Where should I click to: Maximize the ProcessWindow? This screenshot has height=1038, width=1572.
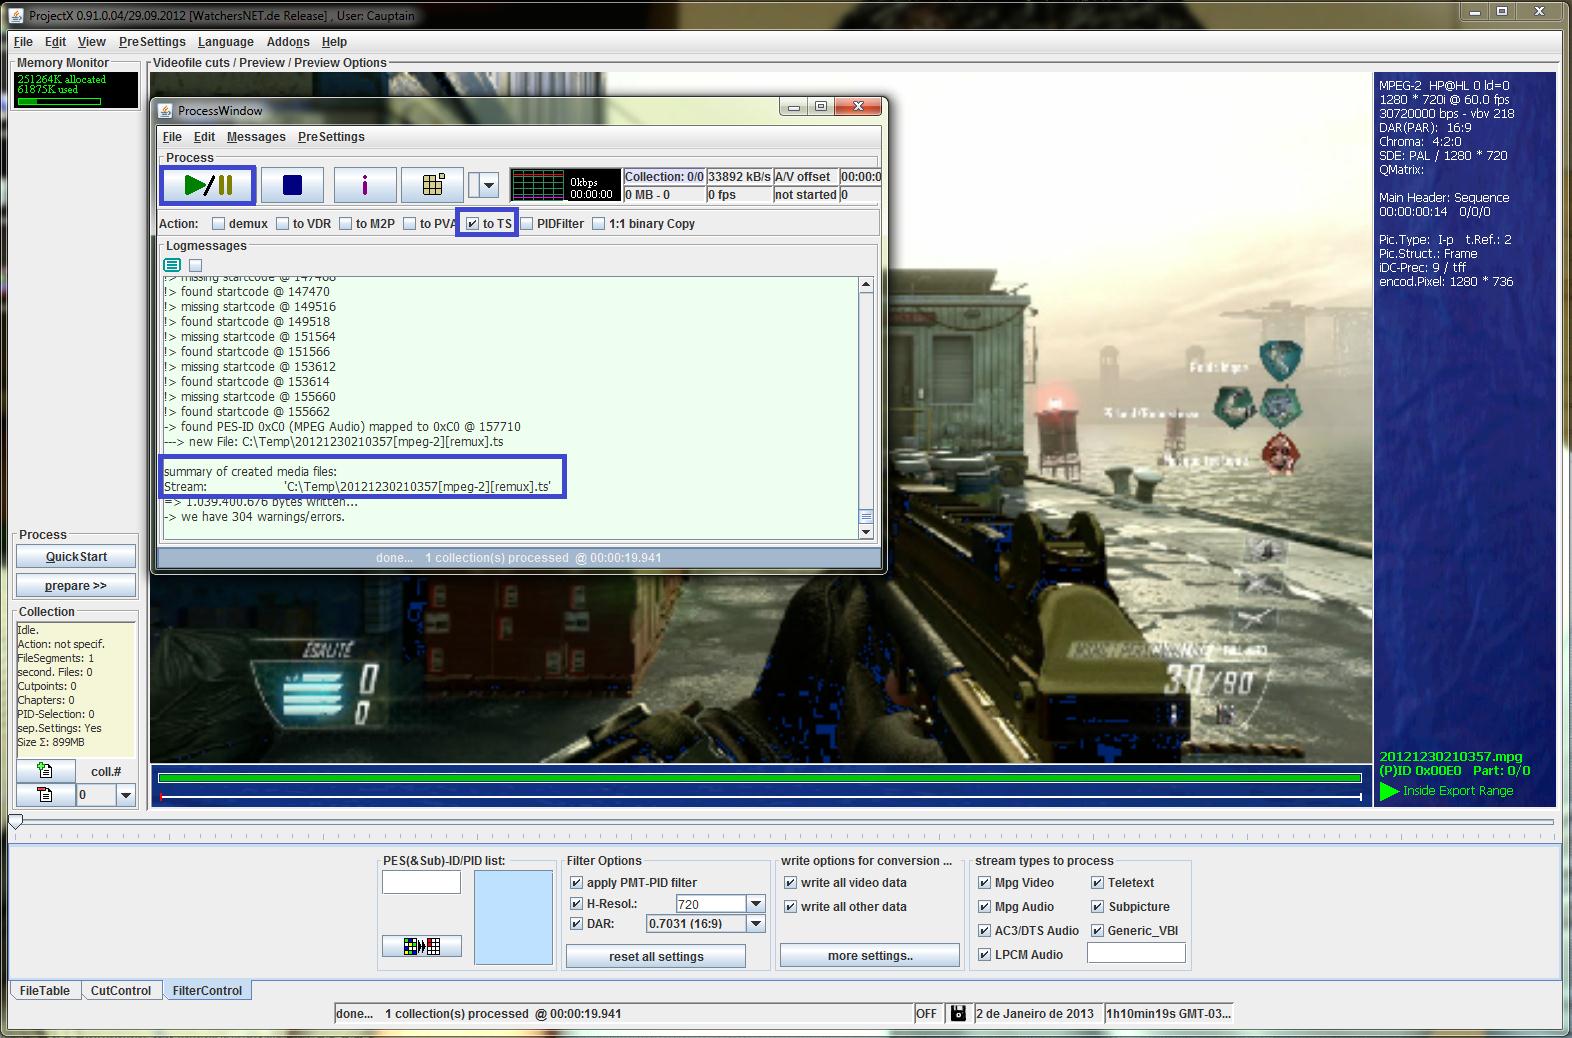click(820, 106)
